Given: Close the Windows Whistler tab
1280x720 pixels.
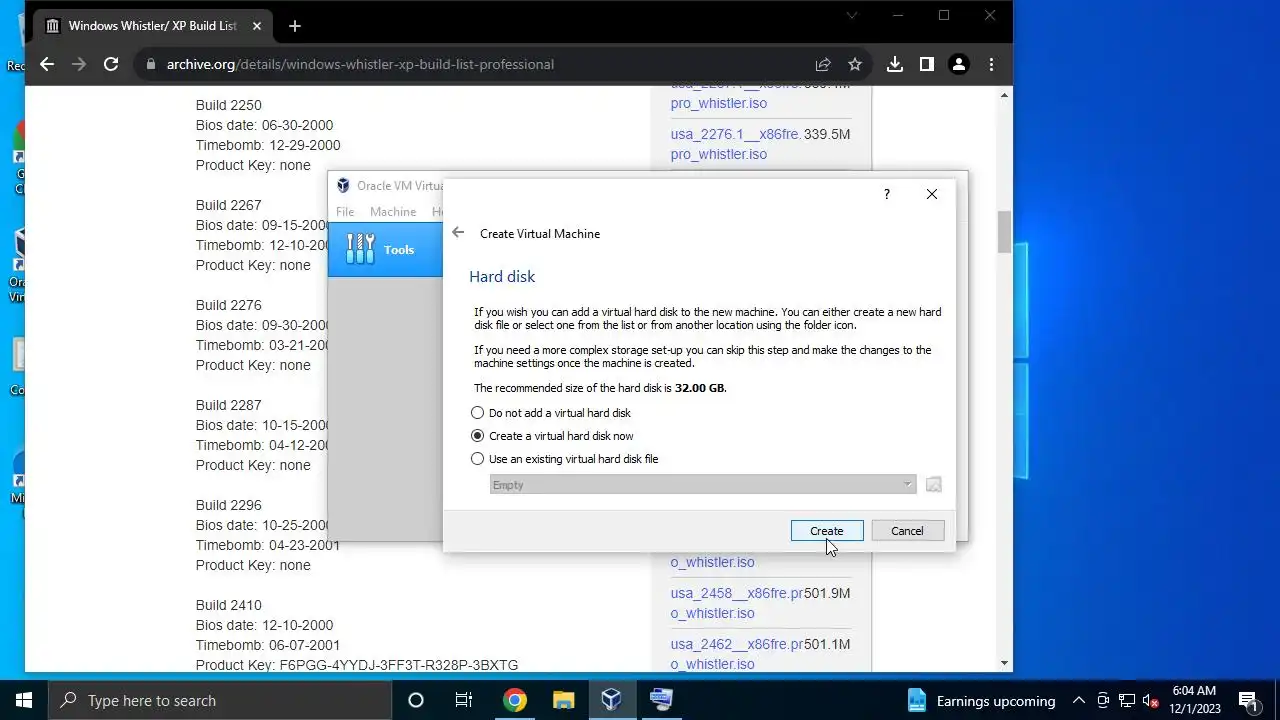Looking at the screenshot, I should point(255,26).
